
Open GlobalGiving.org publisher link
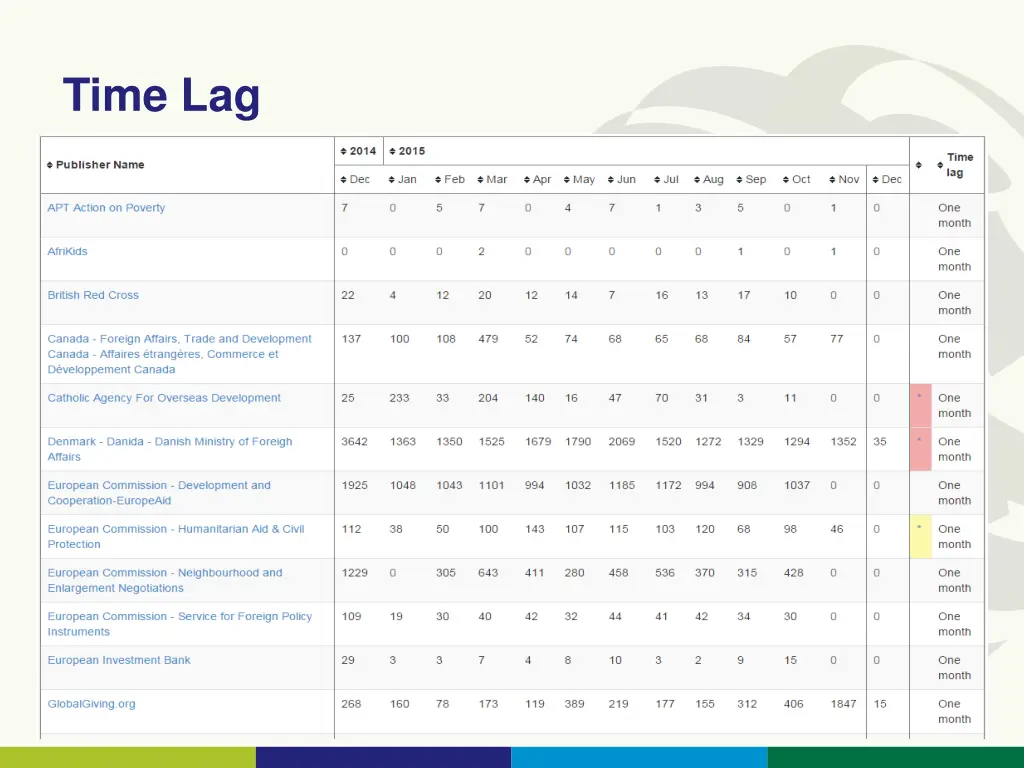(91, 704)
